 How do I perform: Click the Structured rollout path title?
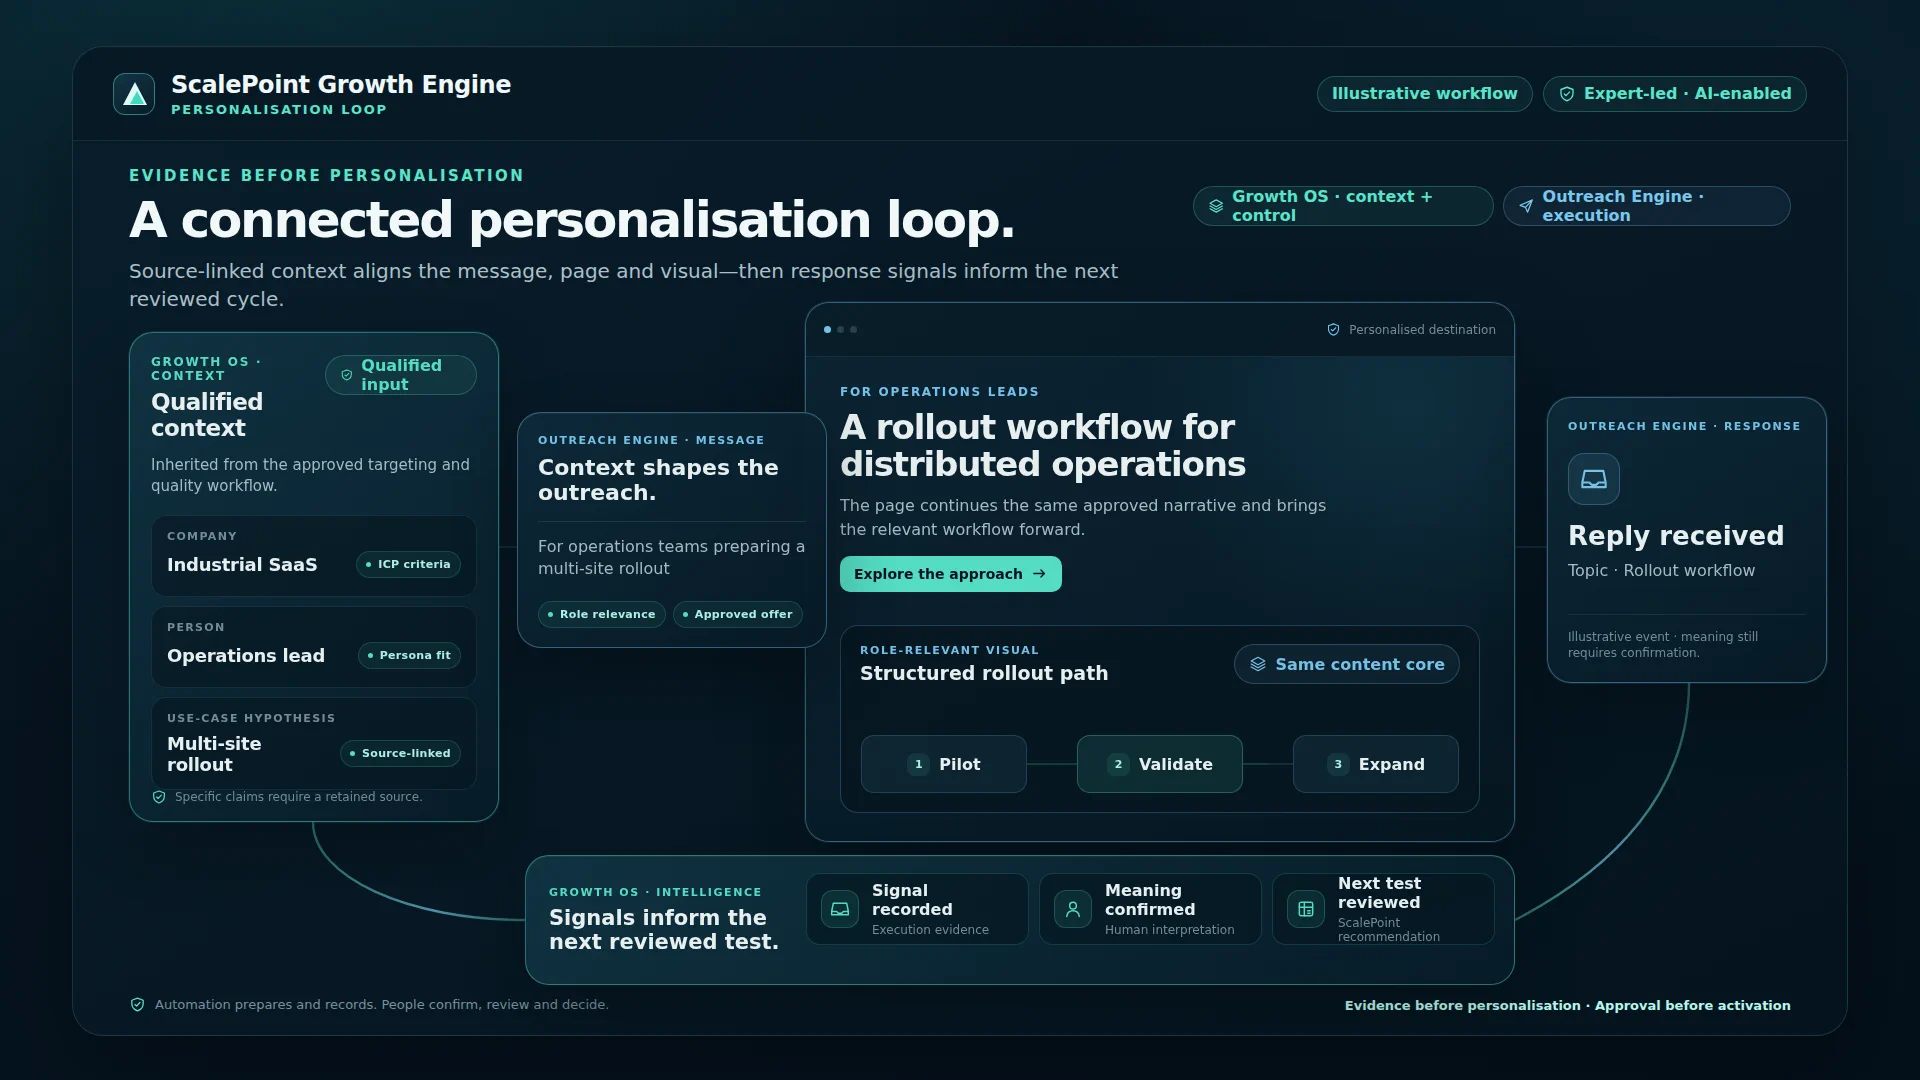click(x=984, y=673)
